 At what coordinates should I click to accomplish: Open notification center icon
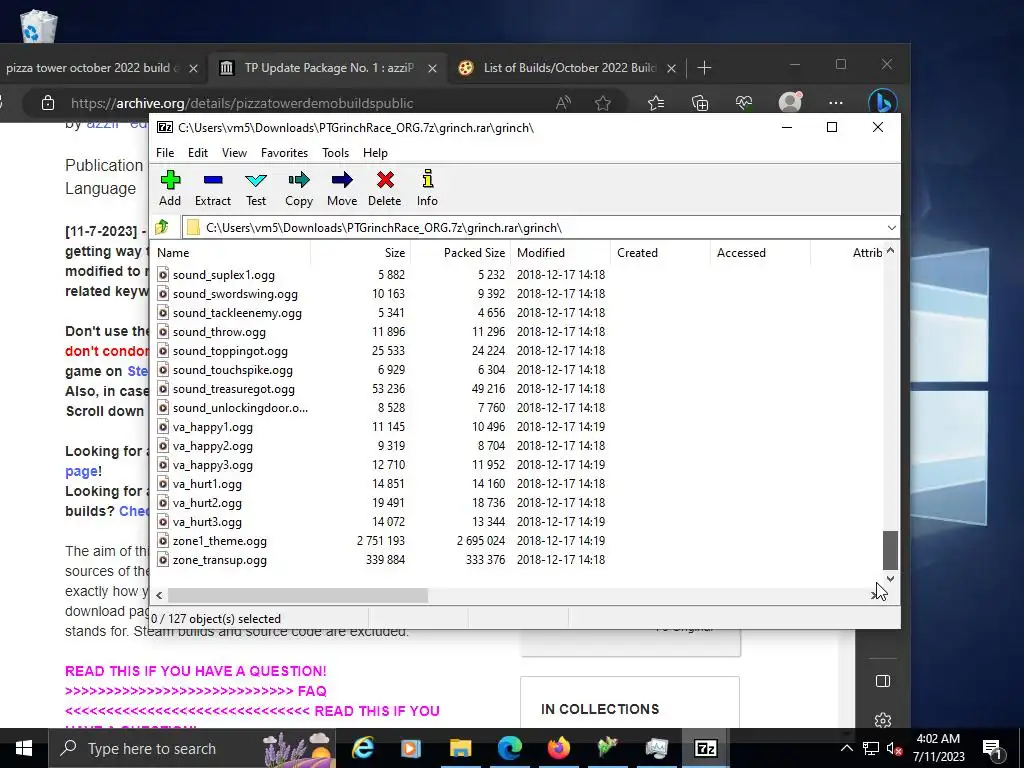[991, 748]
